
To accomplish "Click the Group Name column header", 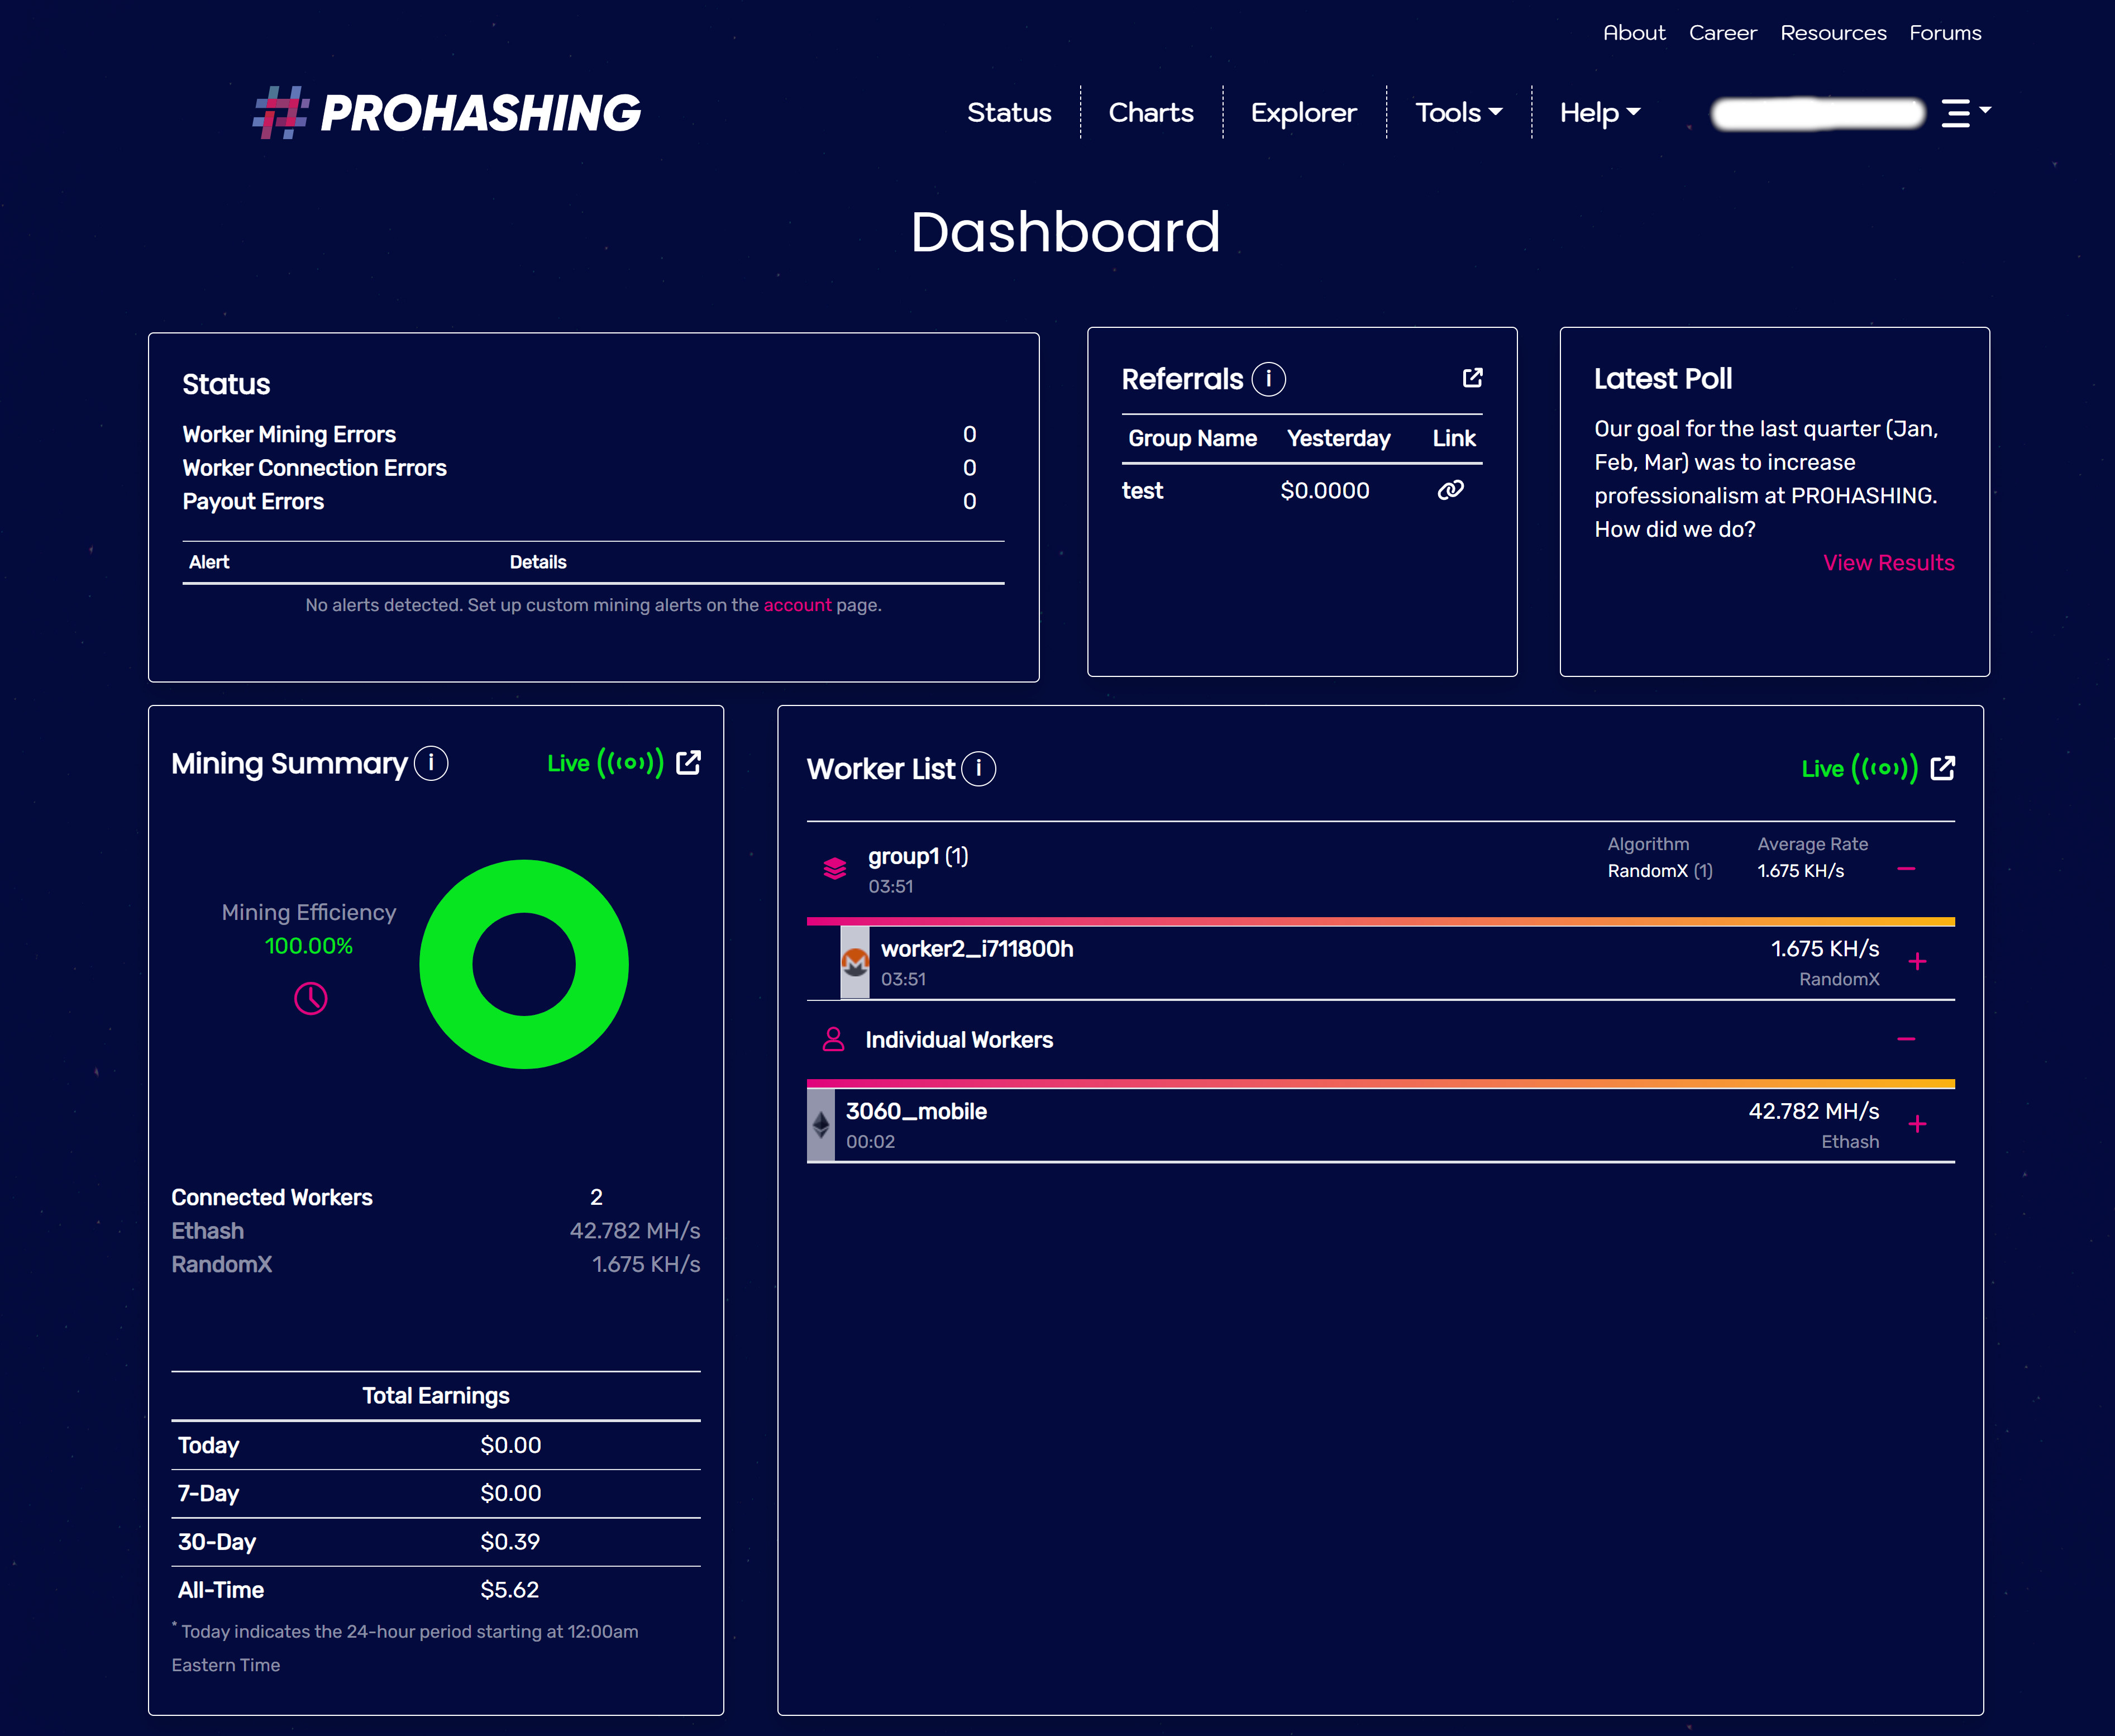I will tap(1192, 438).
